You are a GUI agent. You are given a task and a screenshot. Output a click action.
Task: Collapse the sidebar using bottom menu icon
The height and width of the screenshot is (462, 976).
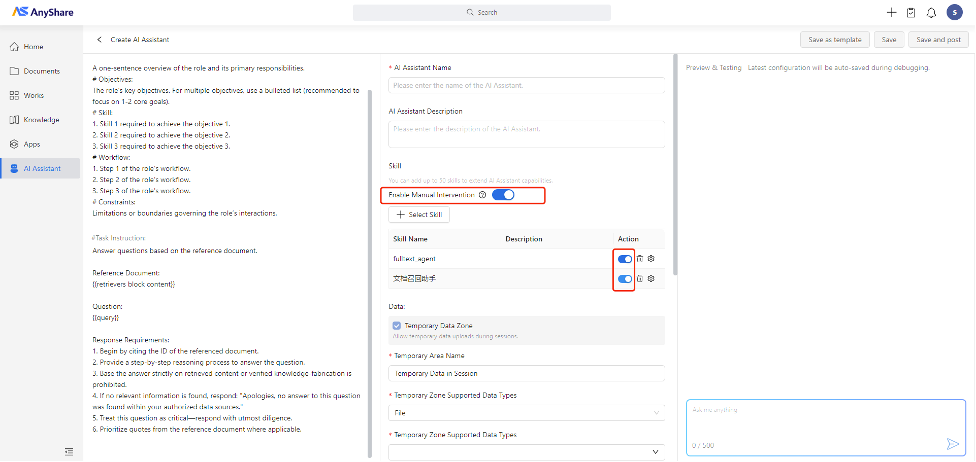tap(69, 452)
